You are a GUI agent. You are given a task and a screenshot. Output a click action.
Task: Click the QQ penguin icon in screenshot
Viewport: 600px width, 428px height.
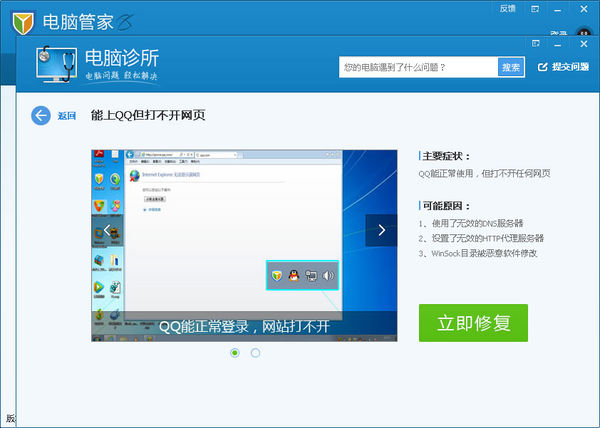point(293,275)
